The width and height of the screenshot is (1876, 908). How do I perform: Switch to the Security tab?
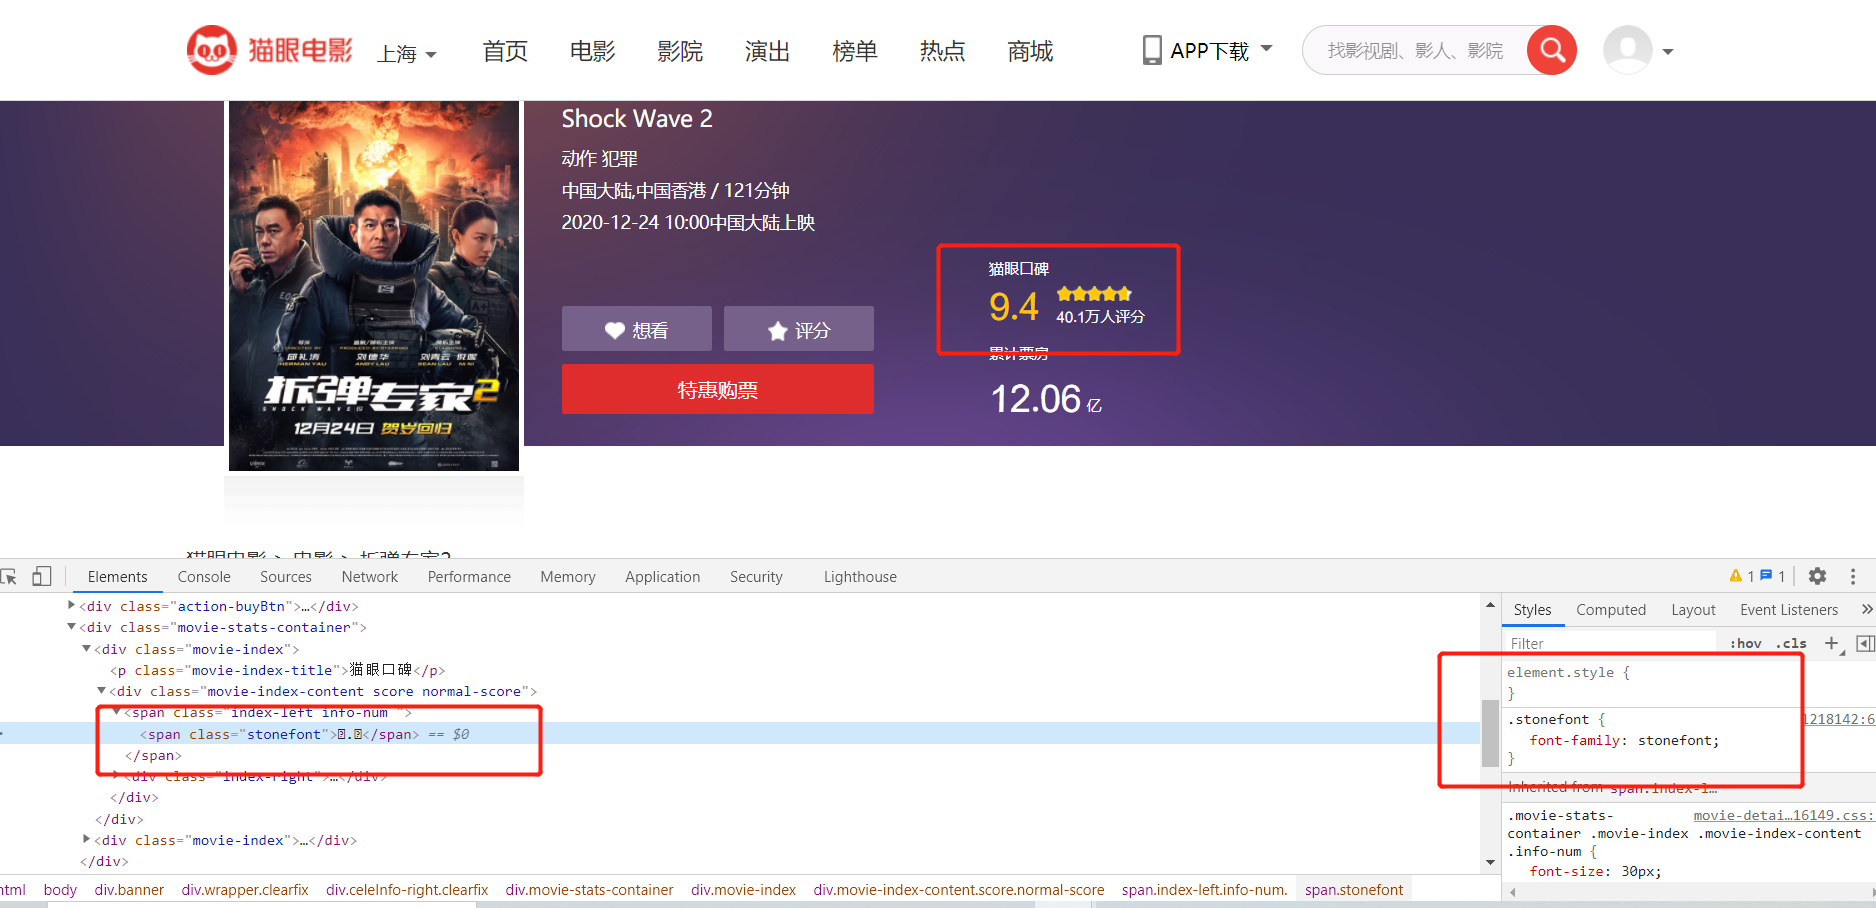coord(756,577)
